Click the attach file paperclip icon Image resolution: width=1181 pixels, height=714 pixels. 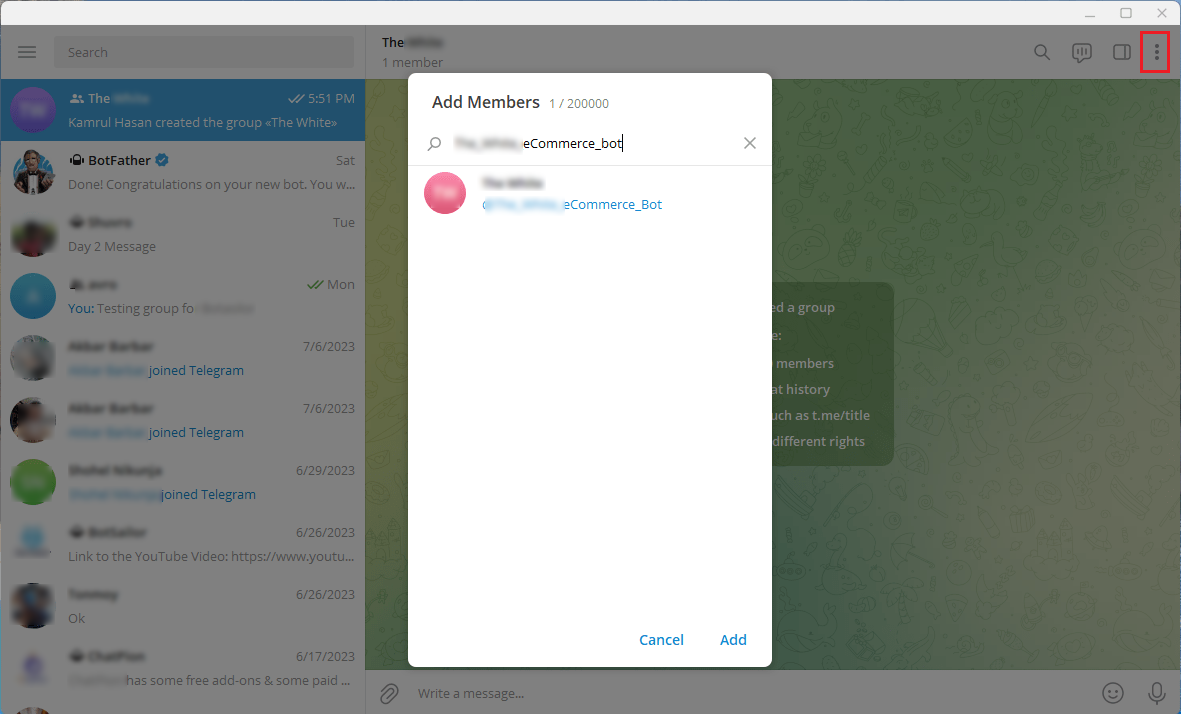pos(389,693)
